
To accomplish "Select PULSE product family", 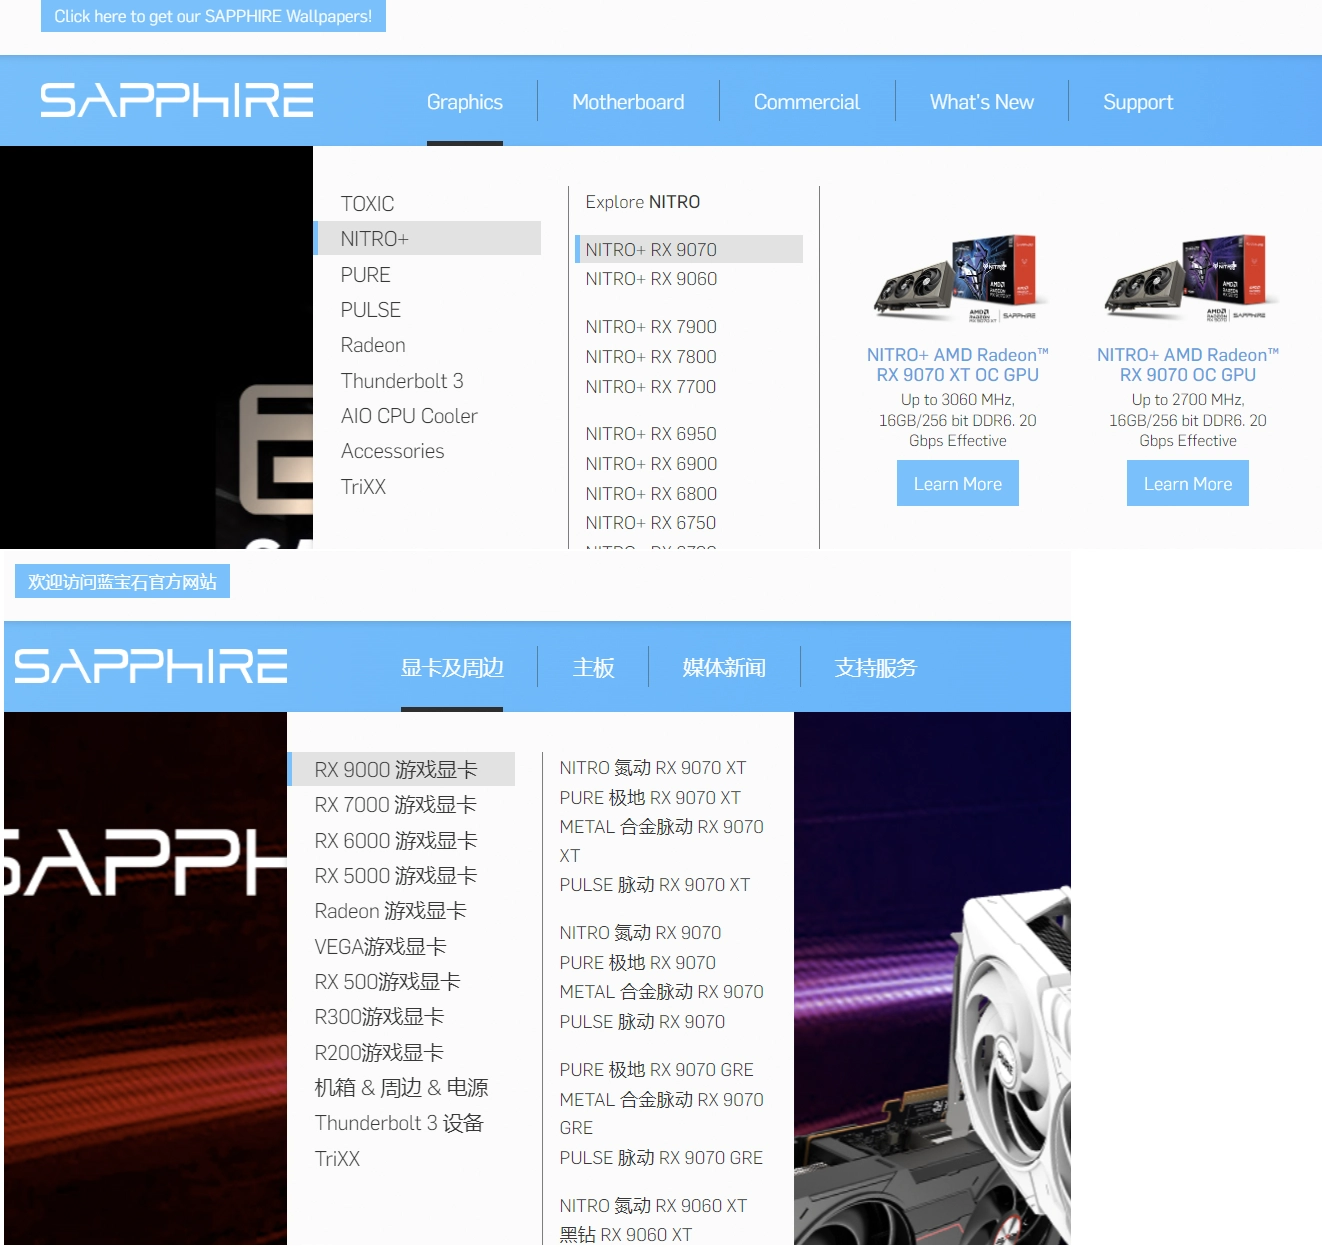I will pyautogui.click(x=371, y=310).
